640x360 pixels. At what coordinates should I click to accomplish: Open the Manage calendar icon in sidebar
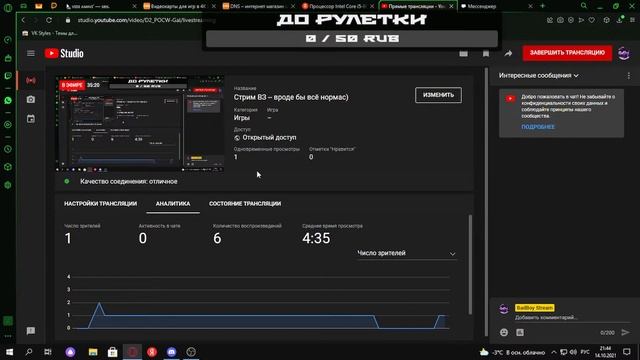coord(31,119)
